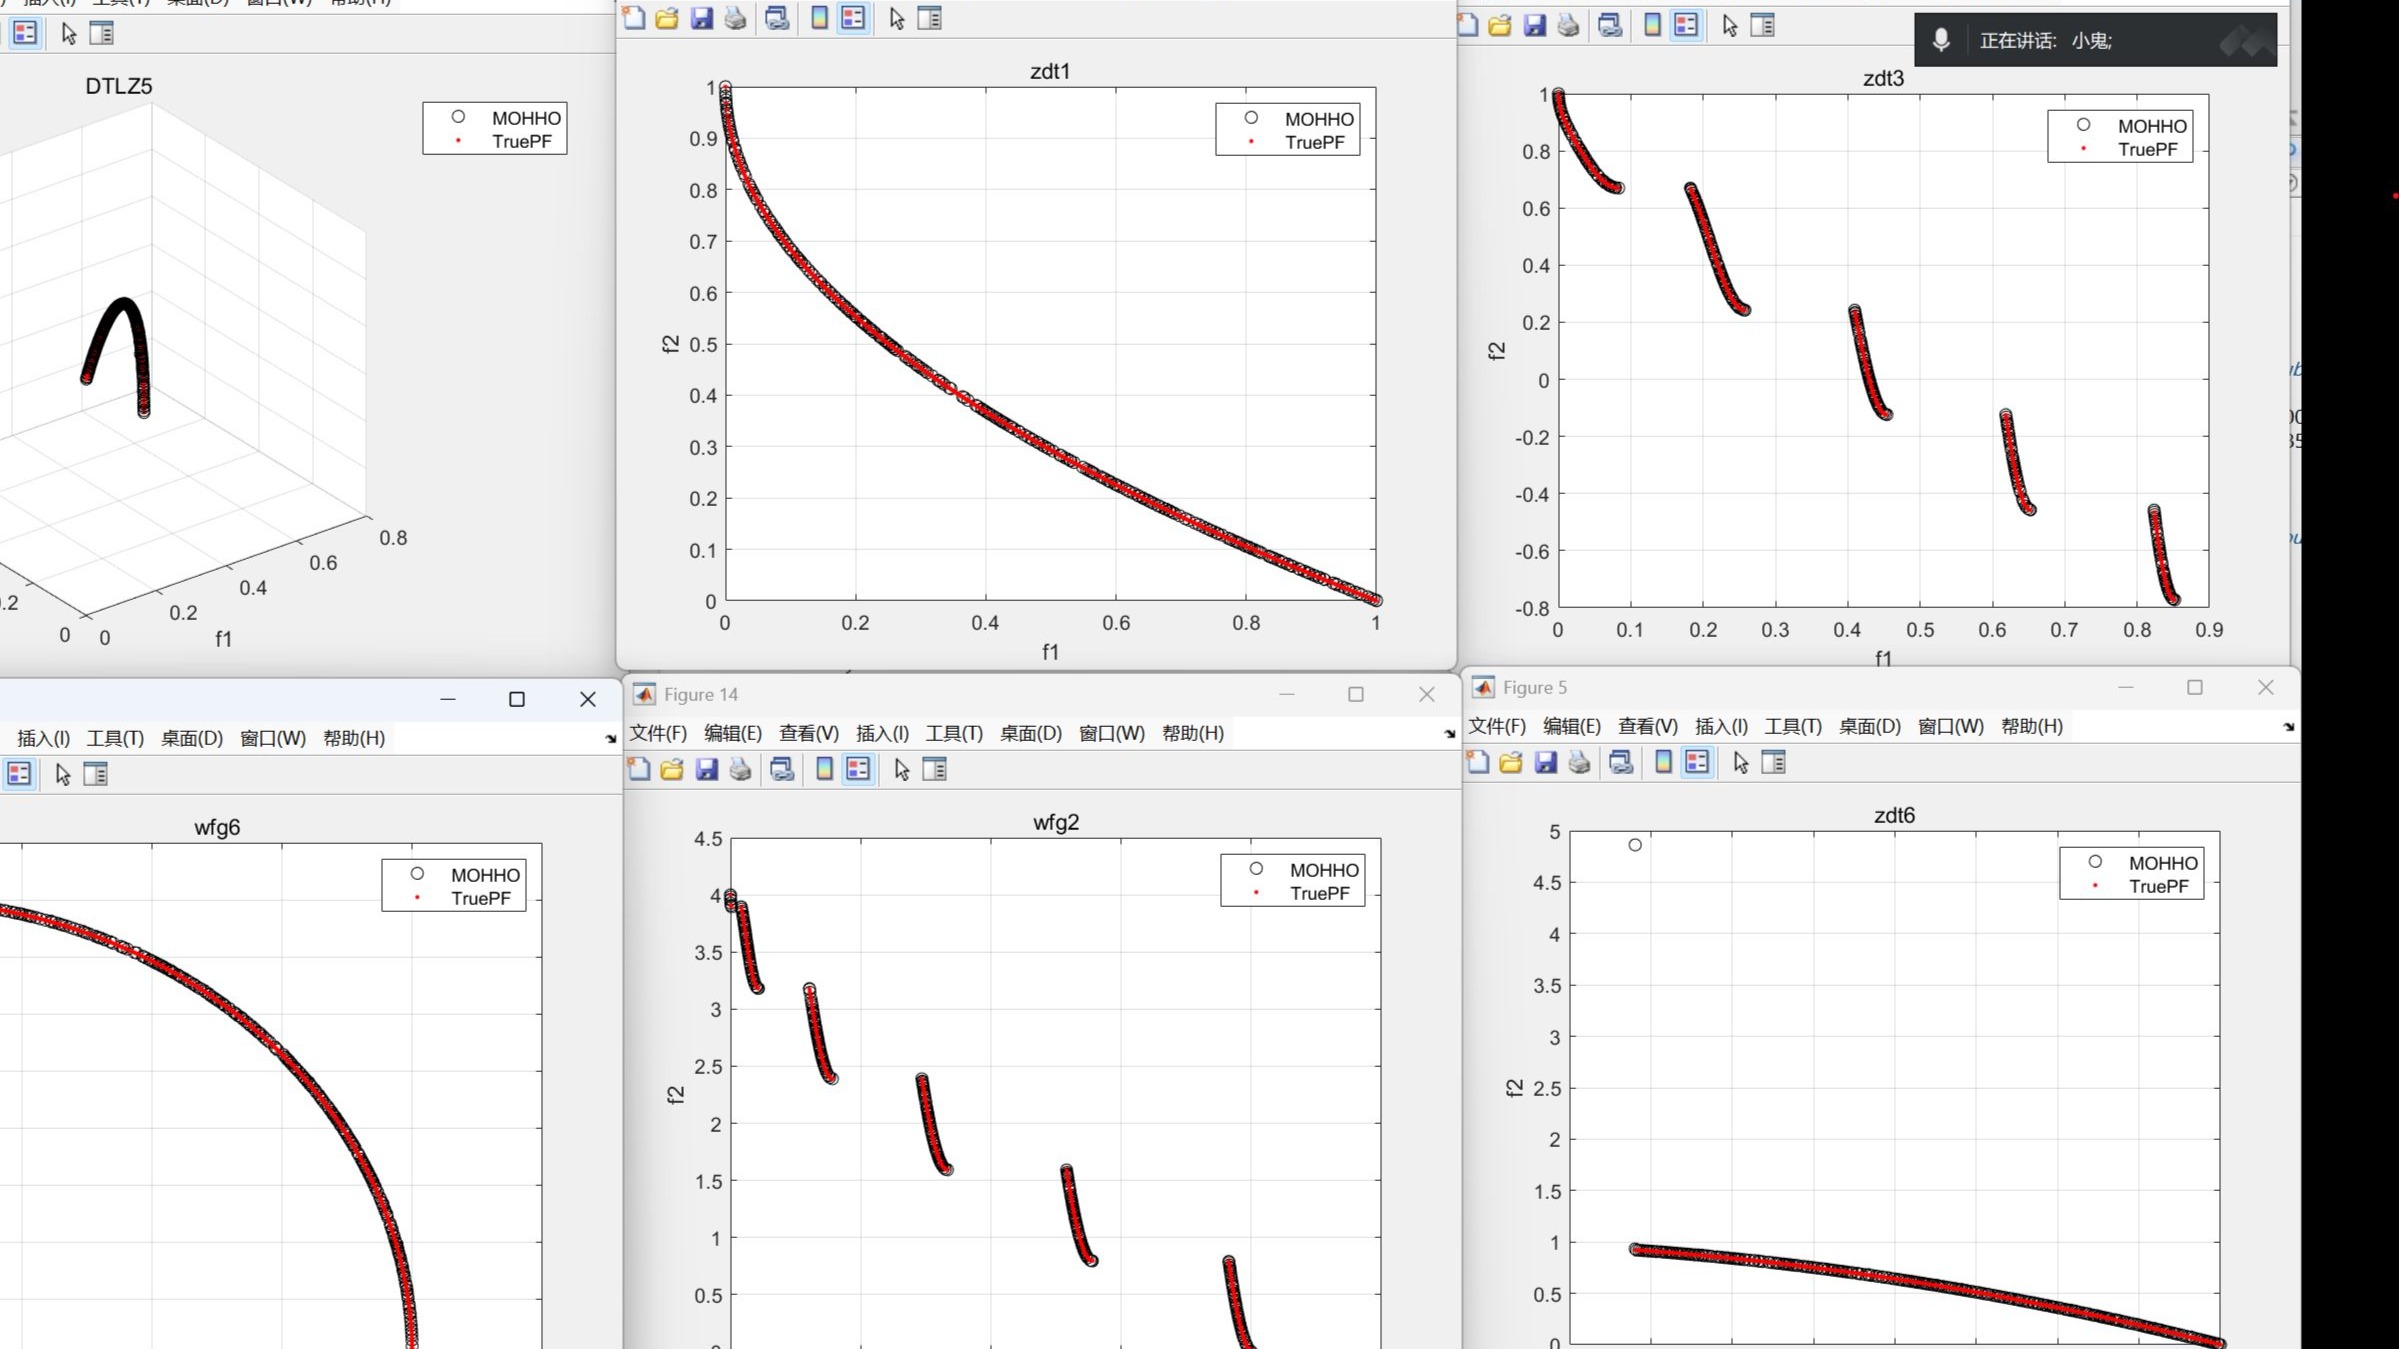
Task: Open 查看(V) menu in Figure 5
Action: point(1647,727)
